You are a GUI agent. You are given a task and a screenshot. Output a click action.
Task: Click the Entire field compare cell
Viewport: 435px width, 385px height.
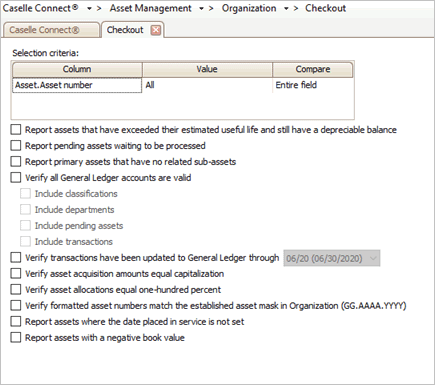click(313, 85)
